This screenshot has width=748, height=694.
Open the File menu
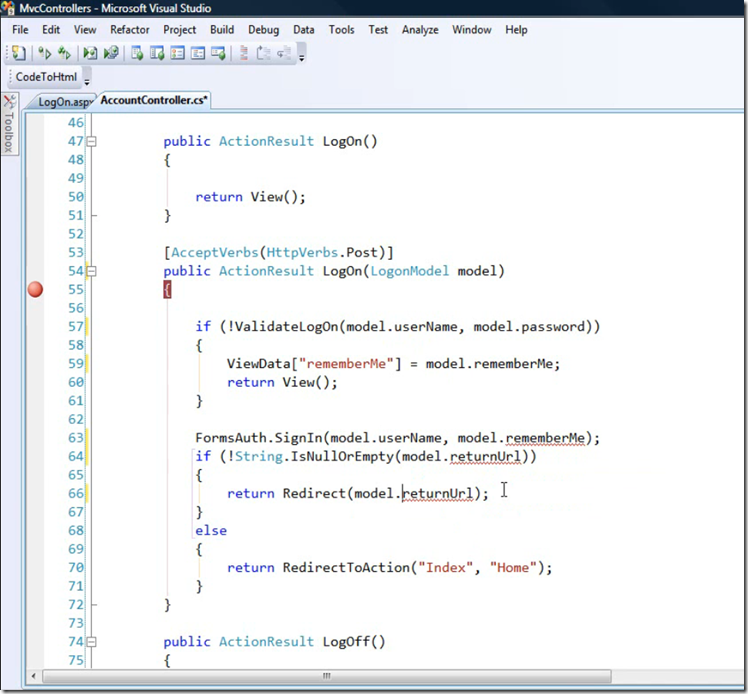click(x=20, y=30)
